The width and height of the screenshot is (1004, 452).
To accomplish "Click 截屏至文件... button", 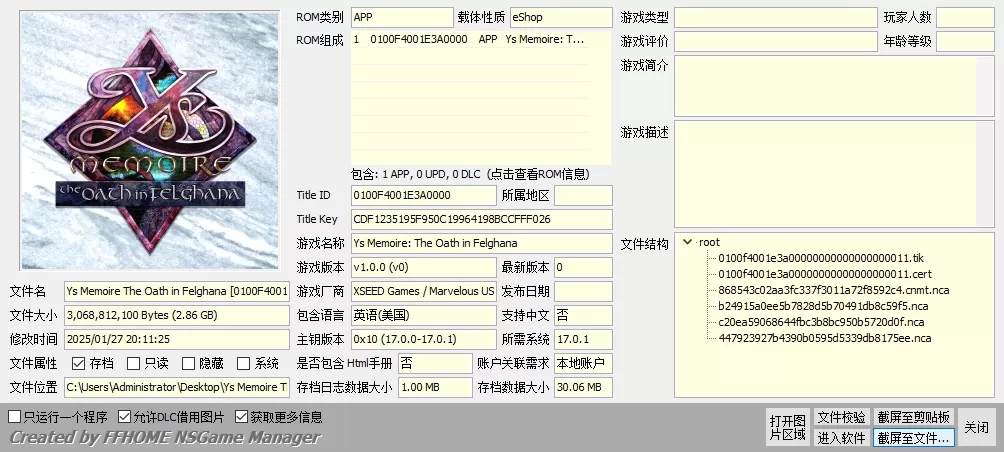I will (x=914, y=437).
